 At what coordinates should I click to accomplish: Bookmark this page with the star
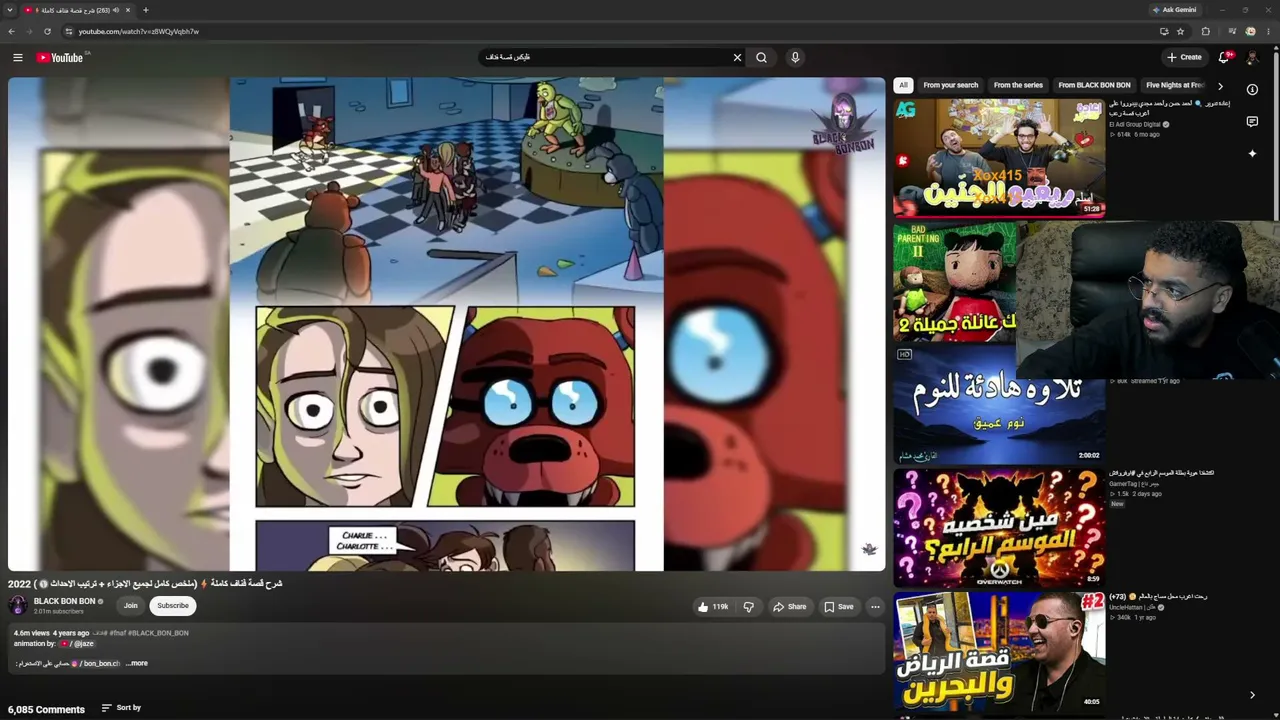tap(1180, 31)
